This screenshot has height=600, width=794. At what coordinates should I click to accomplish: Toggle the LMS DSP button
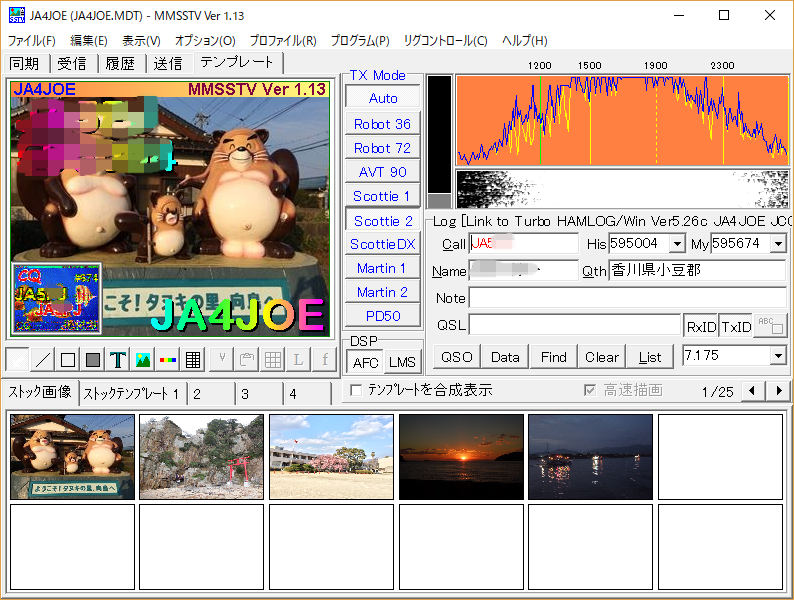tap(402, 362)
